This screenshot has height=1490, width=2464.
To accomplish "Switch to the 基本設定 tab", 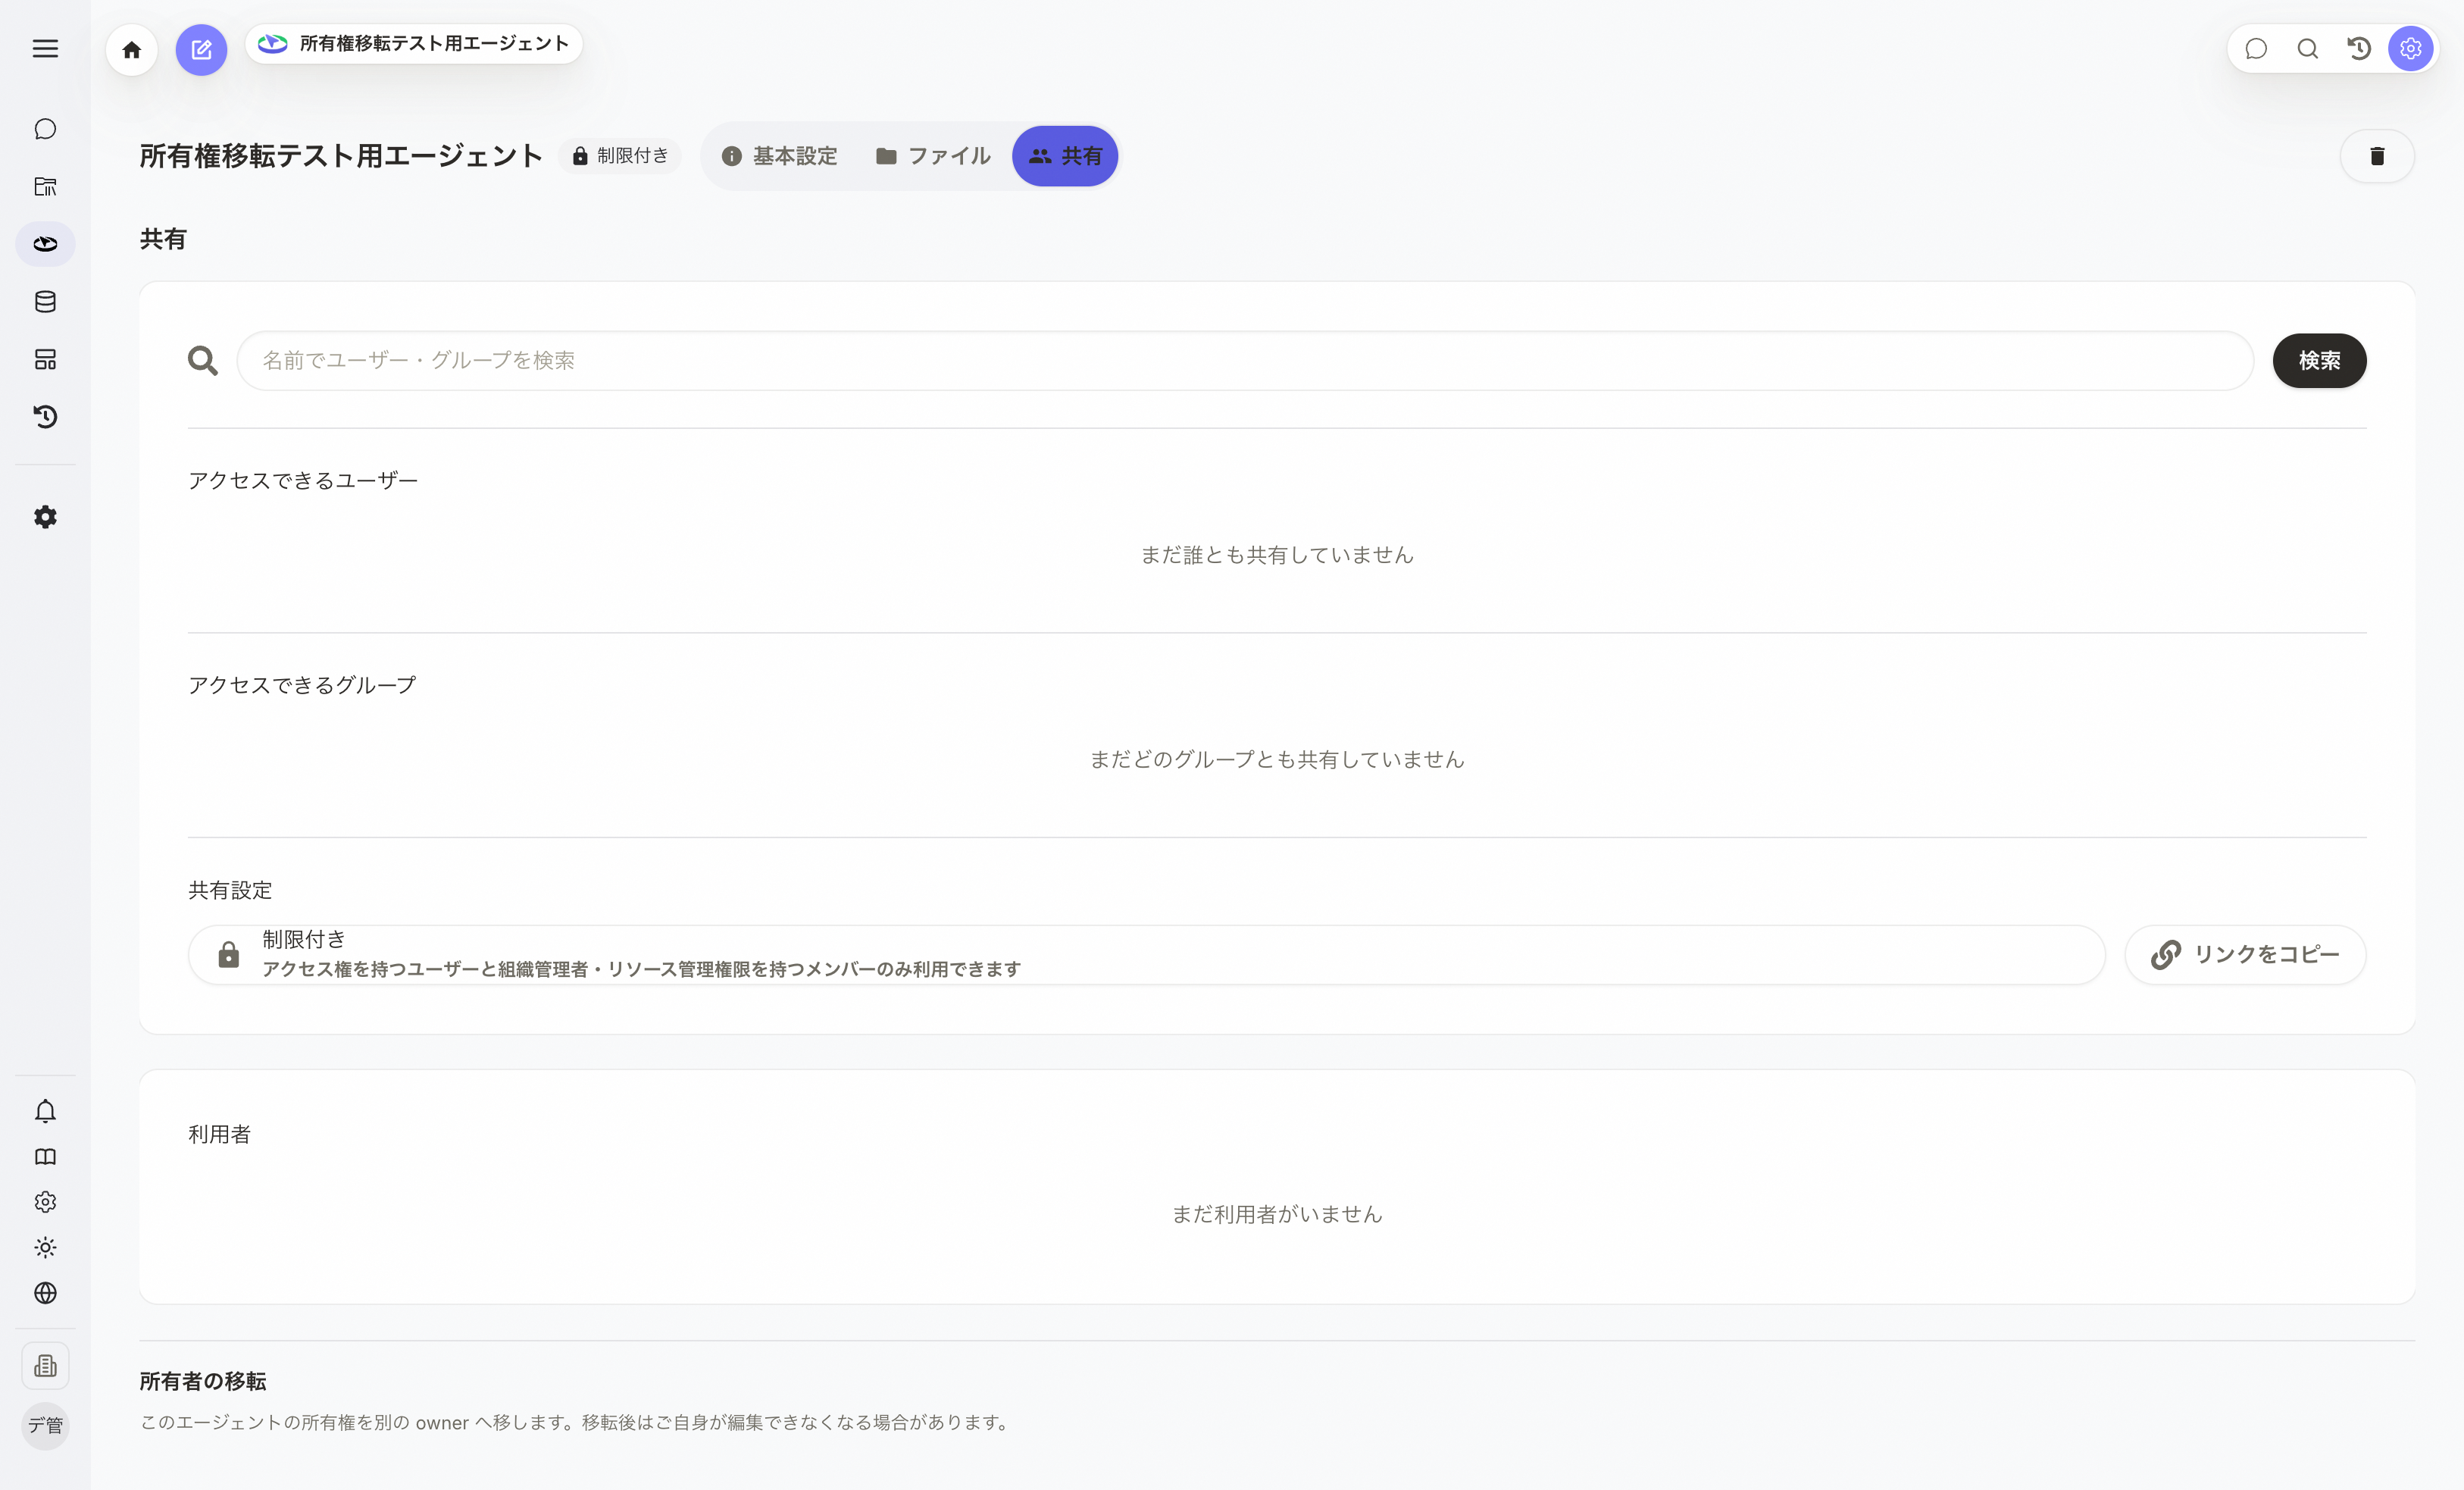I will point(779,156).
